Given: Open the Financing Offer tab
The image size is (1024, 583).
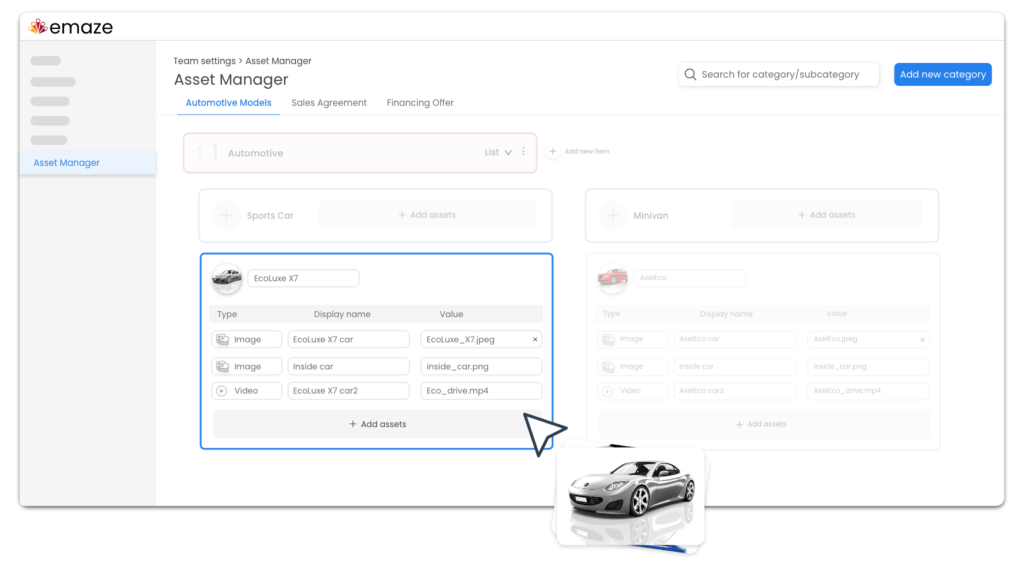Looking at the screenshot, I should pos(419,103).
